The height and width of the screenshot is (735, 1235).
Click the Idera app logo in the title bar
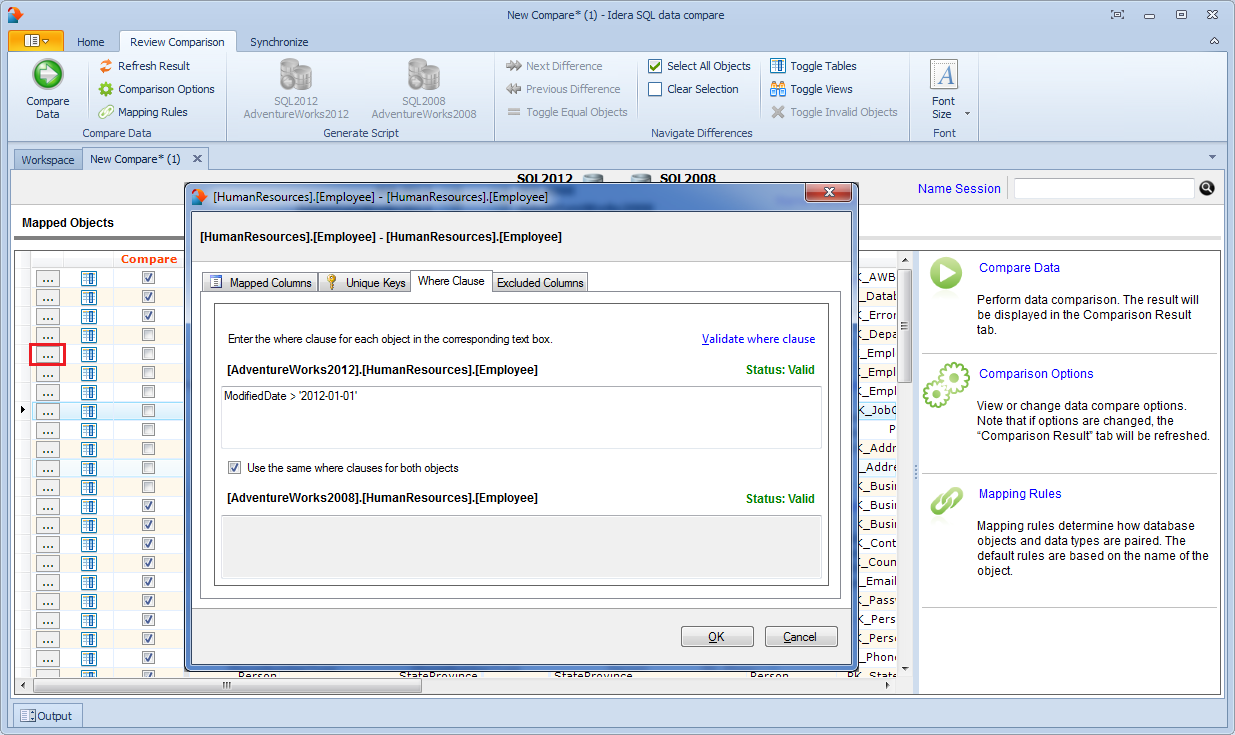pyautogui.click(x=14, y=14)
